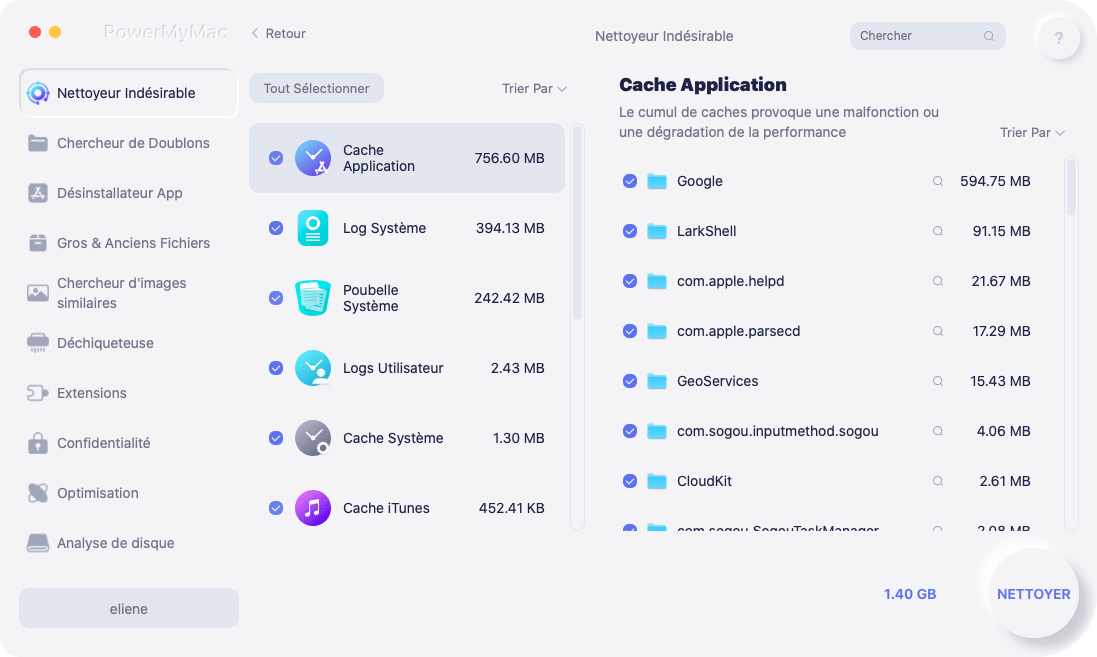Select the GeoServices folder name
The image size is (1097, 657).
click(x=717, y=381)
